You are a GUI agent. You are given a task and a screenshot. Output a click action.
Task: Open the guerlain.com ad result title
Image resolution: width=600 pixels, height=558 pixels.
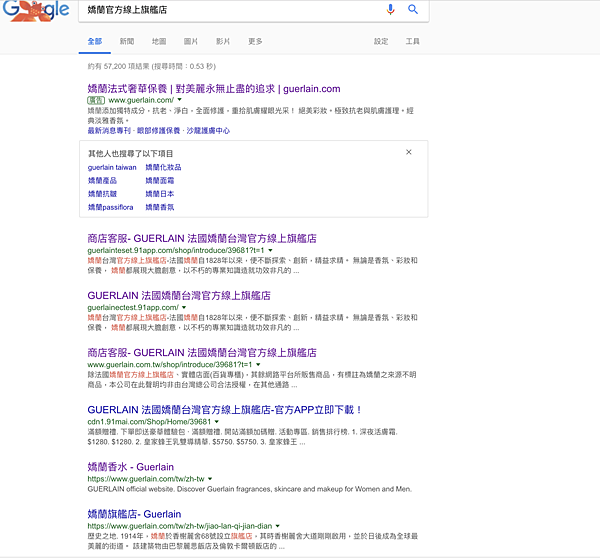[214, 89]
